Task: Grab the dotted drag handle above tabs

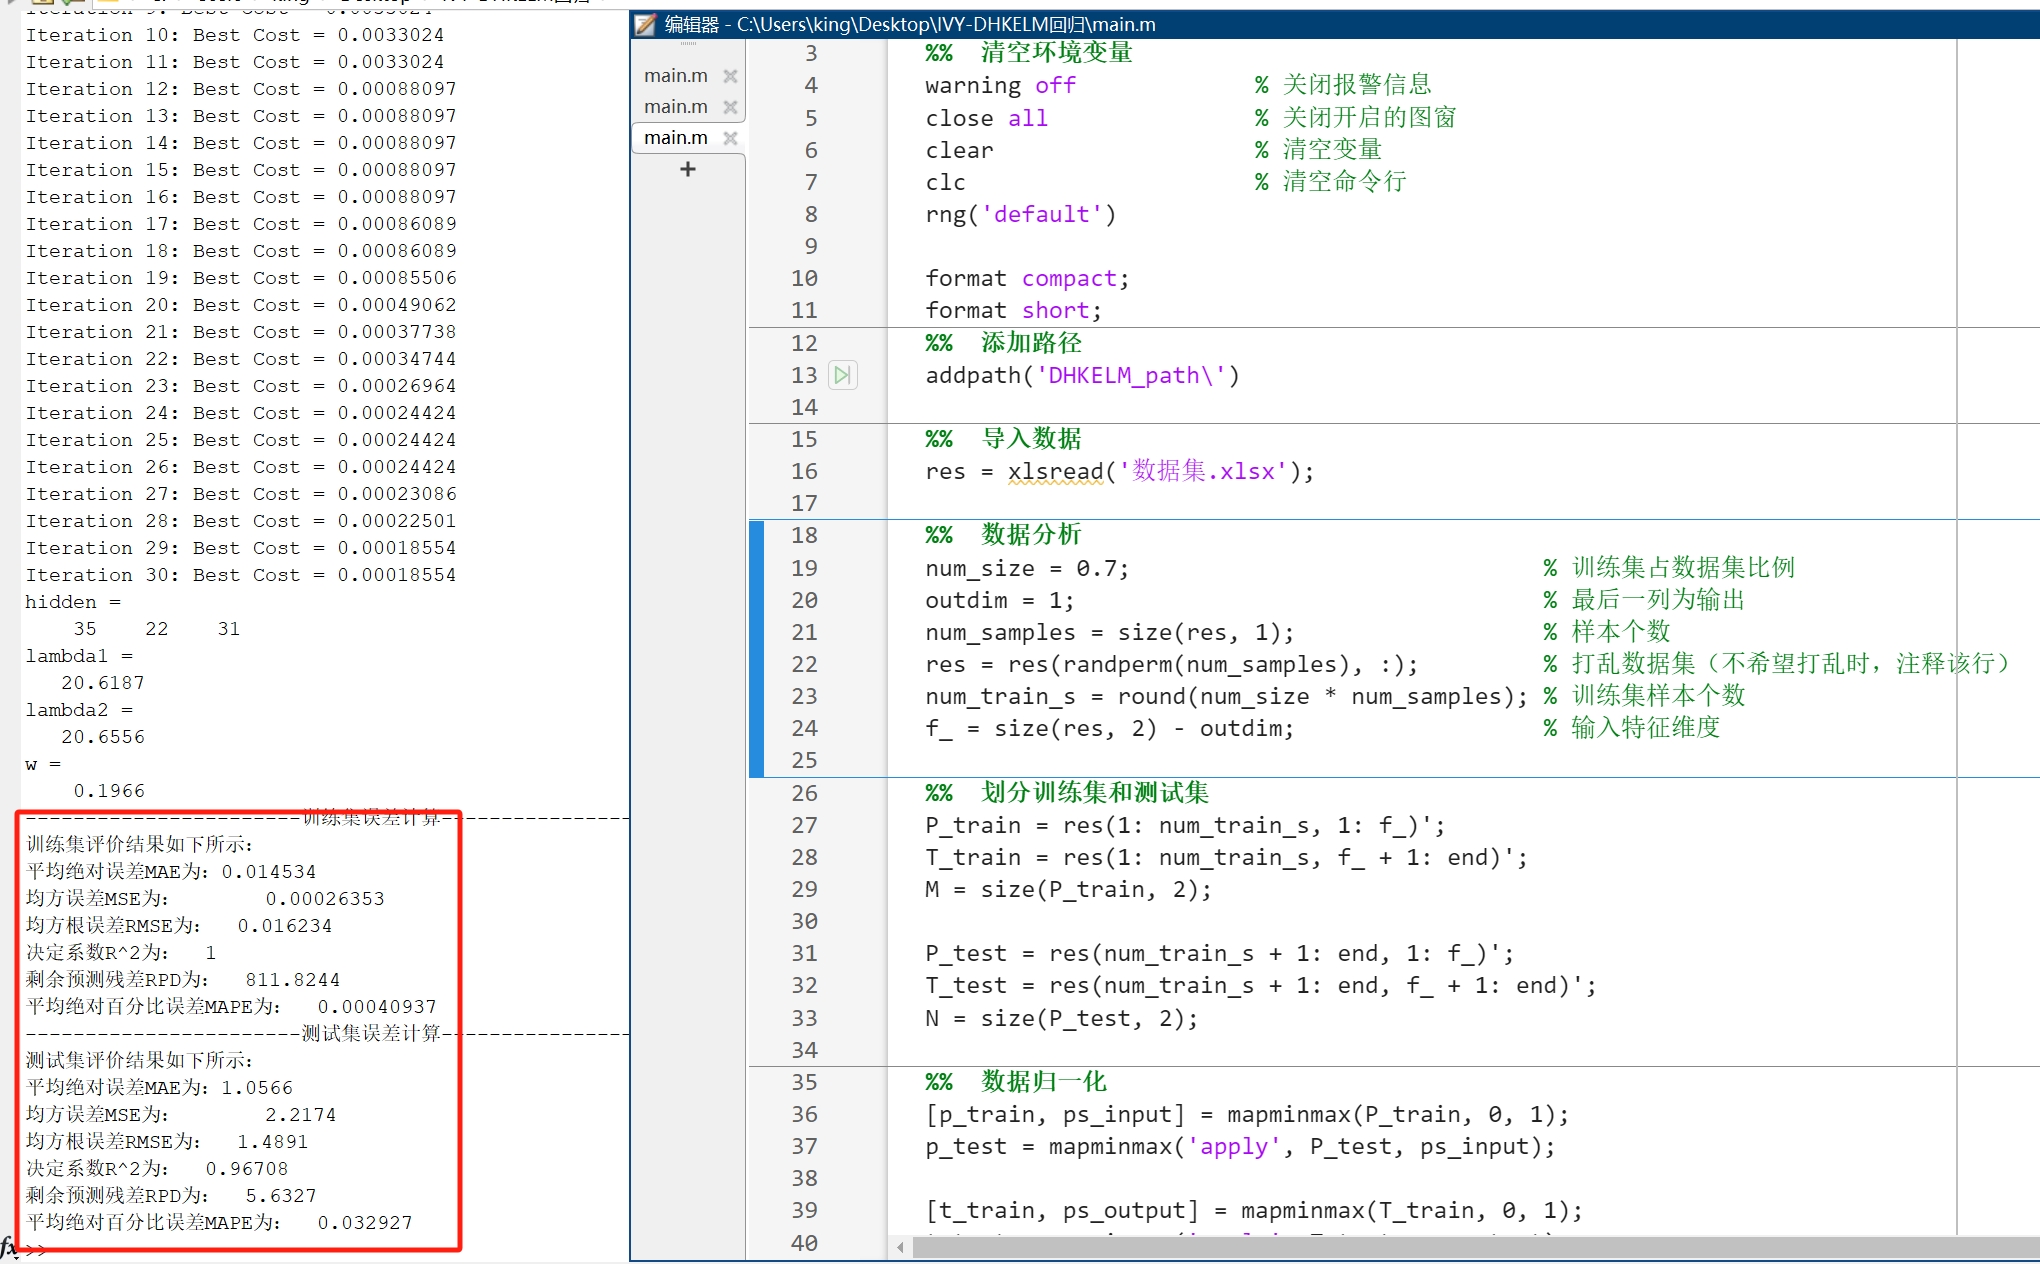Action: pyautogui.click(x=688, y=45)
